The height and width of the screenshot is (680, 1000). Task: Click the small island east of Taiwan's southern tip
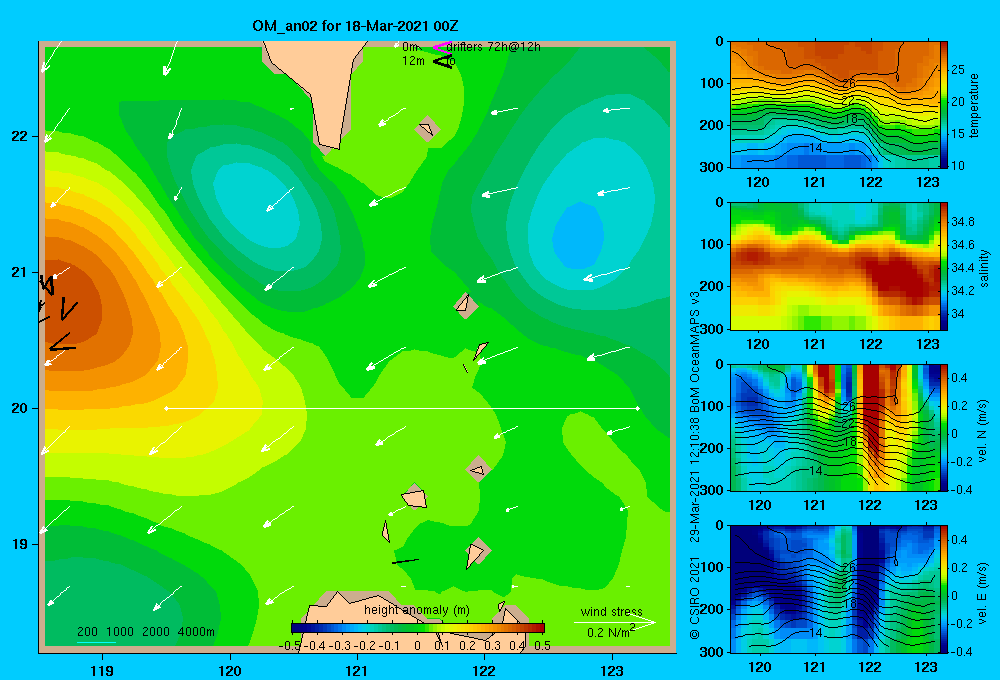(427, 129)
